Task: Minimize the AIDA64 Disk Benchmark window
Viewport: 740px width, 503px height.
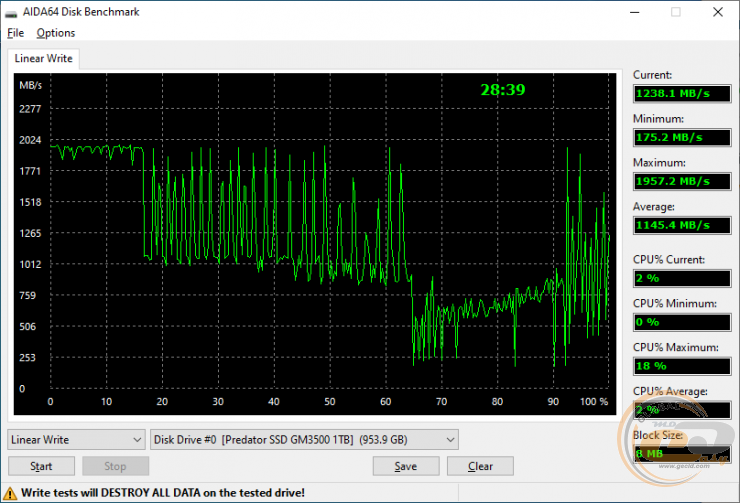Action: [635, 12]
